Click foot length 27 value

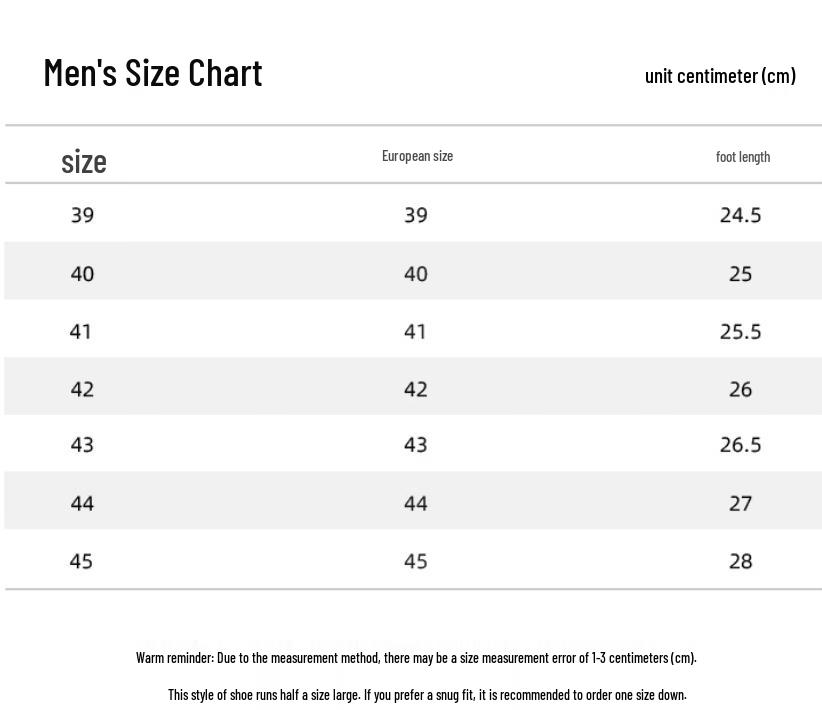click(740, 503)
